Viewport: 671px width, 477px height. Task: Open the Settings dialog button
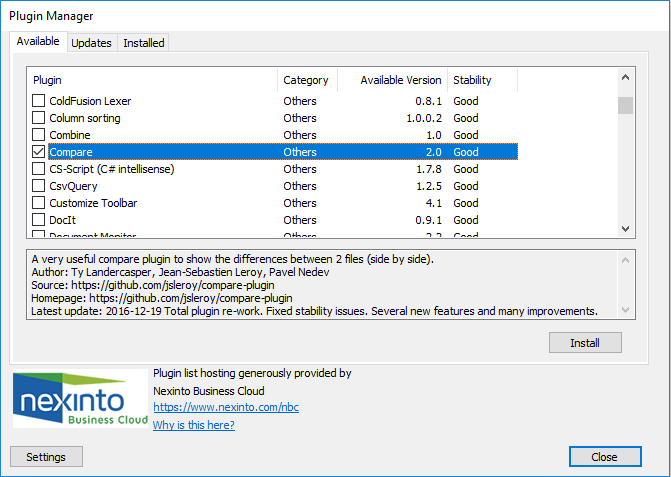[46, 457]
